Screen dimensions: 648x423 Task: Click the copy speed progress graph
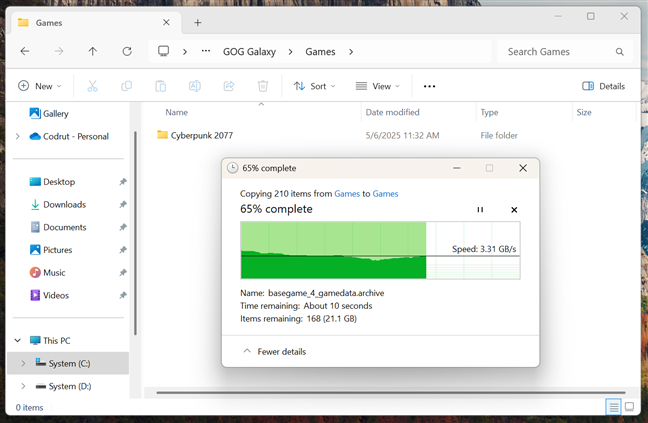[x=380, y=250]
